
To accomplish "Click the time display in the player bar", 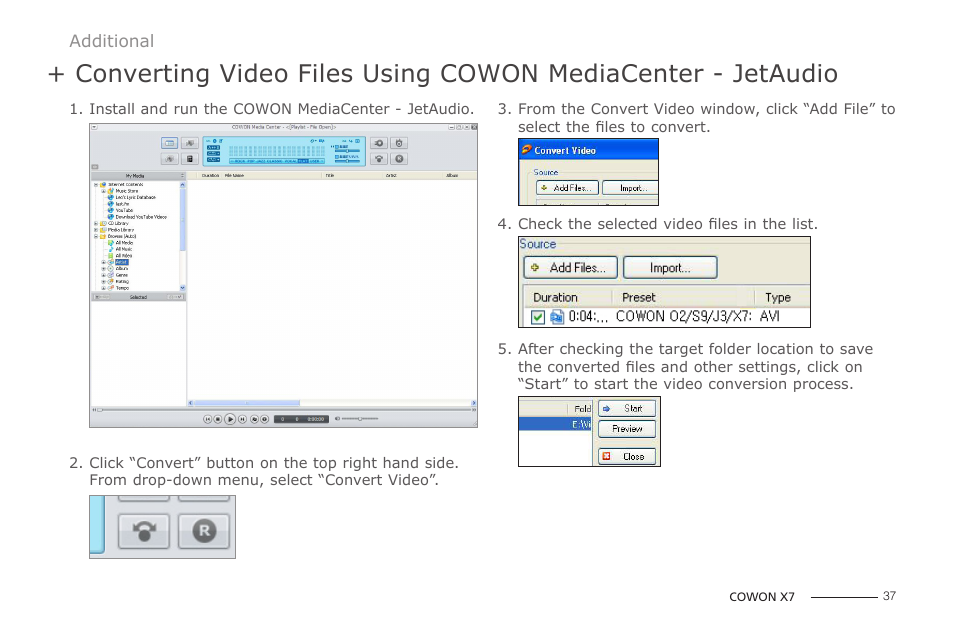I will [301, 419].
